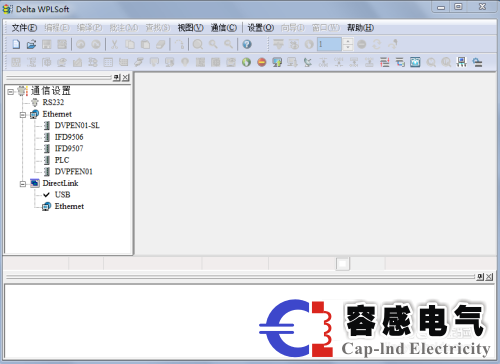500x364 pixels.
Task: Click the computer communication icon beside stop
Action: 277,62
